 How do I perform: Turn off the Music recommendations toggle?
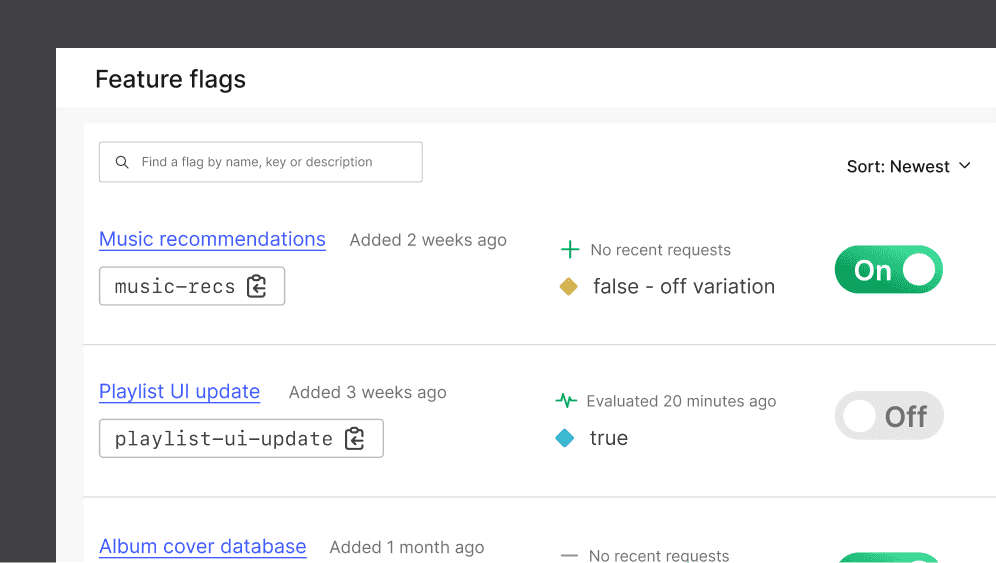[x=889, y=269]
